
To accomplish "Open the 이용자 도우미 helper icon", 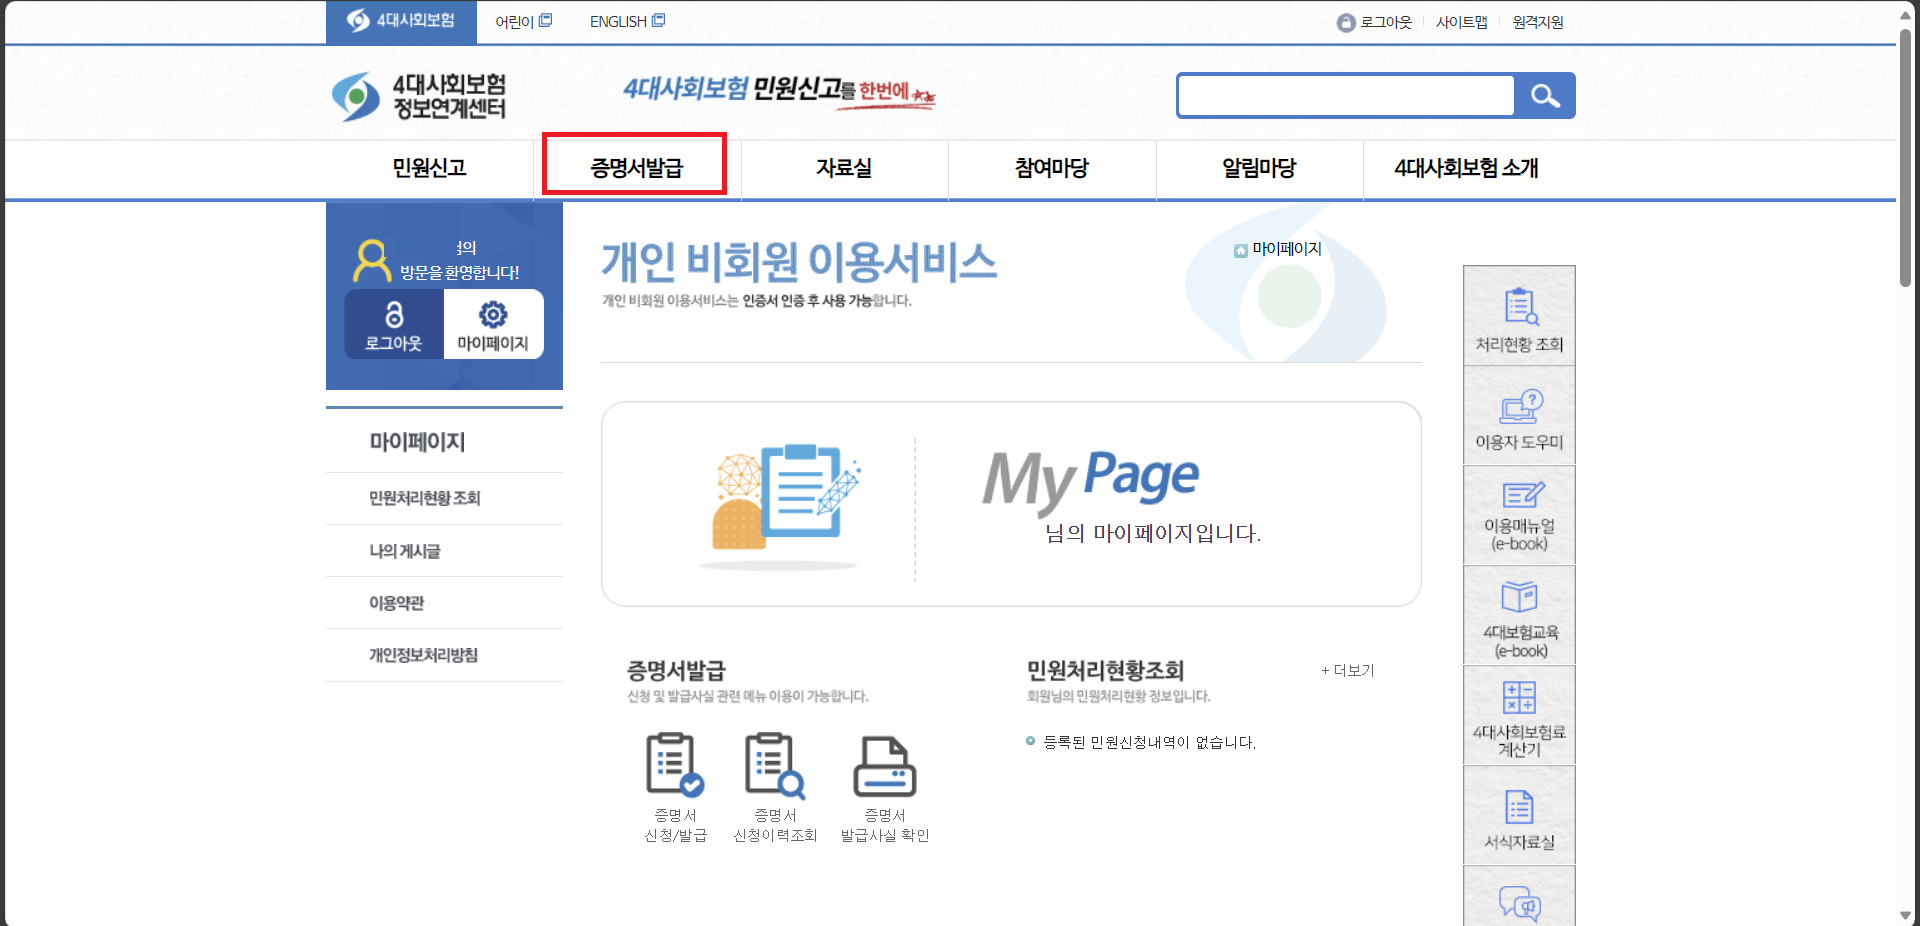I will coord(1519,408).
